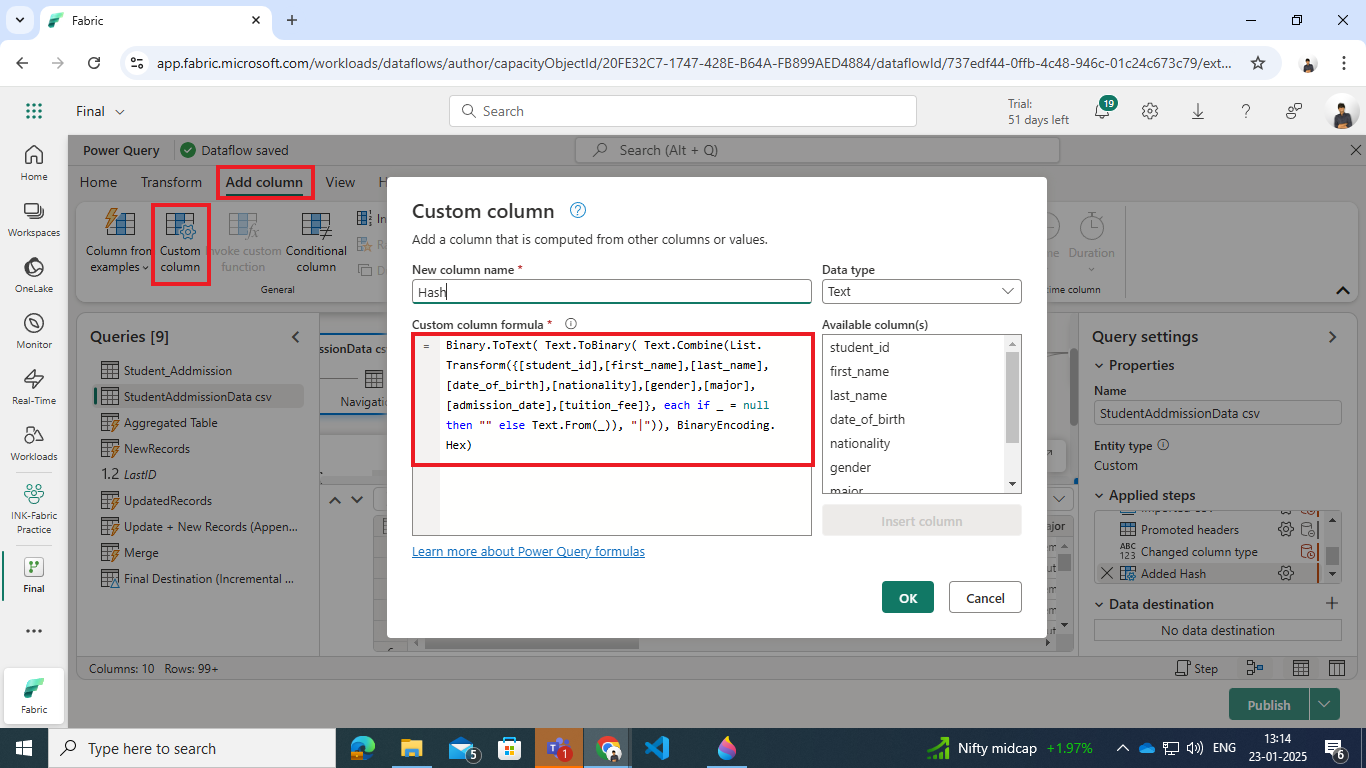Switch to diagram view in status bar
This screenshot has height=768, width=1366.
1255,668
